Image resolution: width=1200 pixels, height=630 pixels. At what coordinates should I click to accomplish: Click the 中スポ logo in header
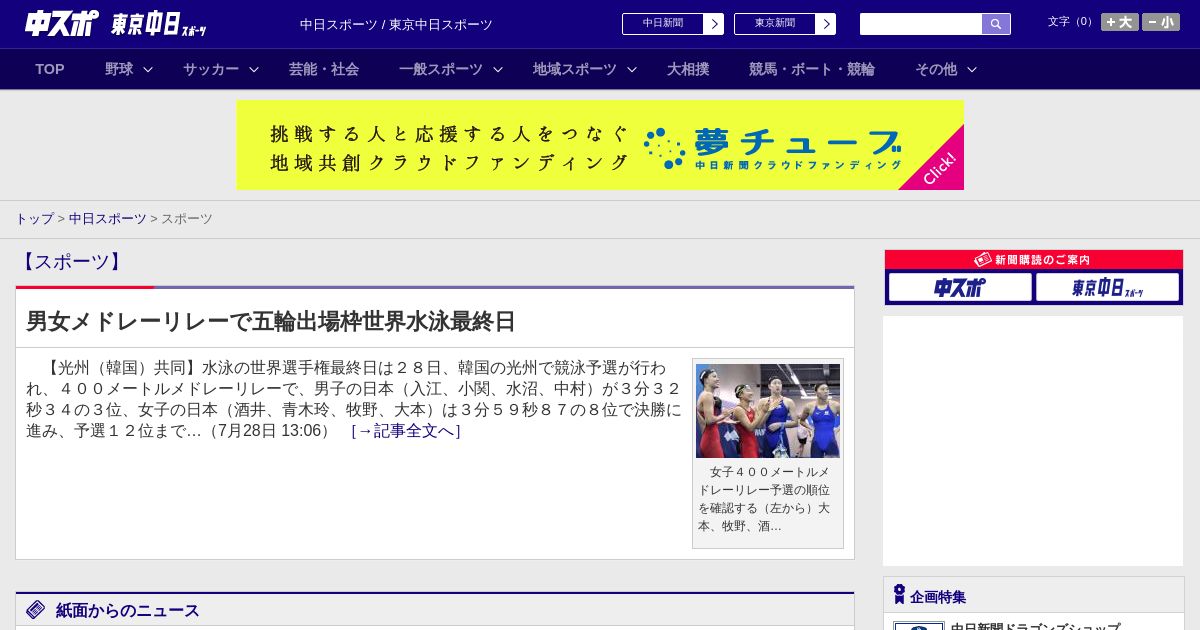point(62,23)
